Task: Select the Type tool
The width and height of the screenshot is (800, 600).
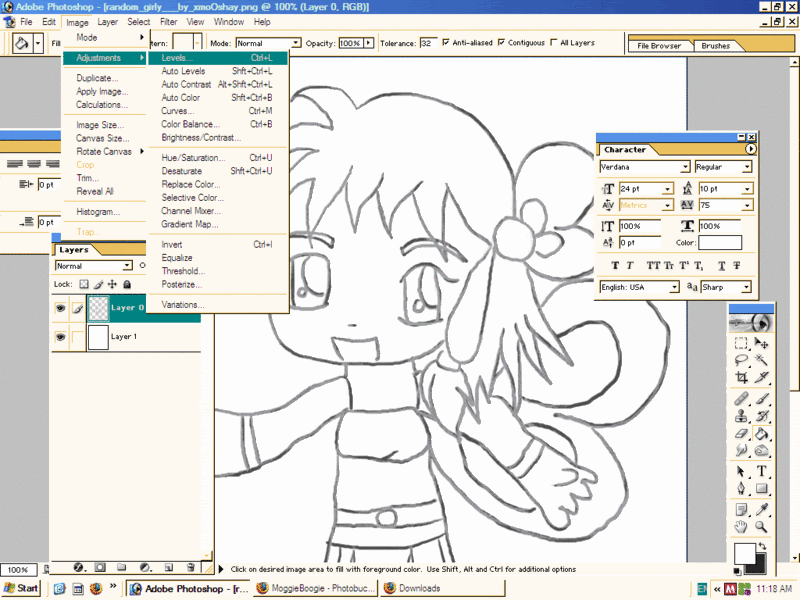Action: pos(761,471)
